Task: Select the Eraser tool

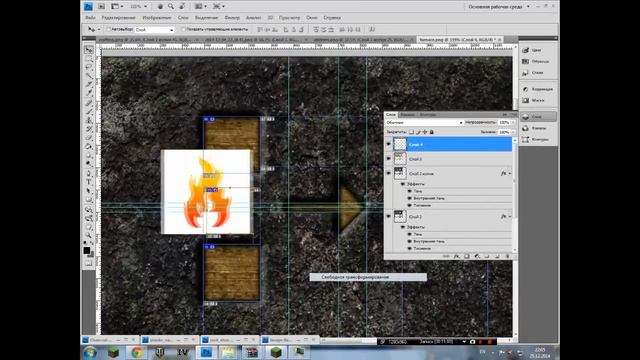Action: 89,138
